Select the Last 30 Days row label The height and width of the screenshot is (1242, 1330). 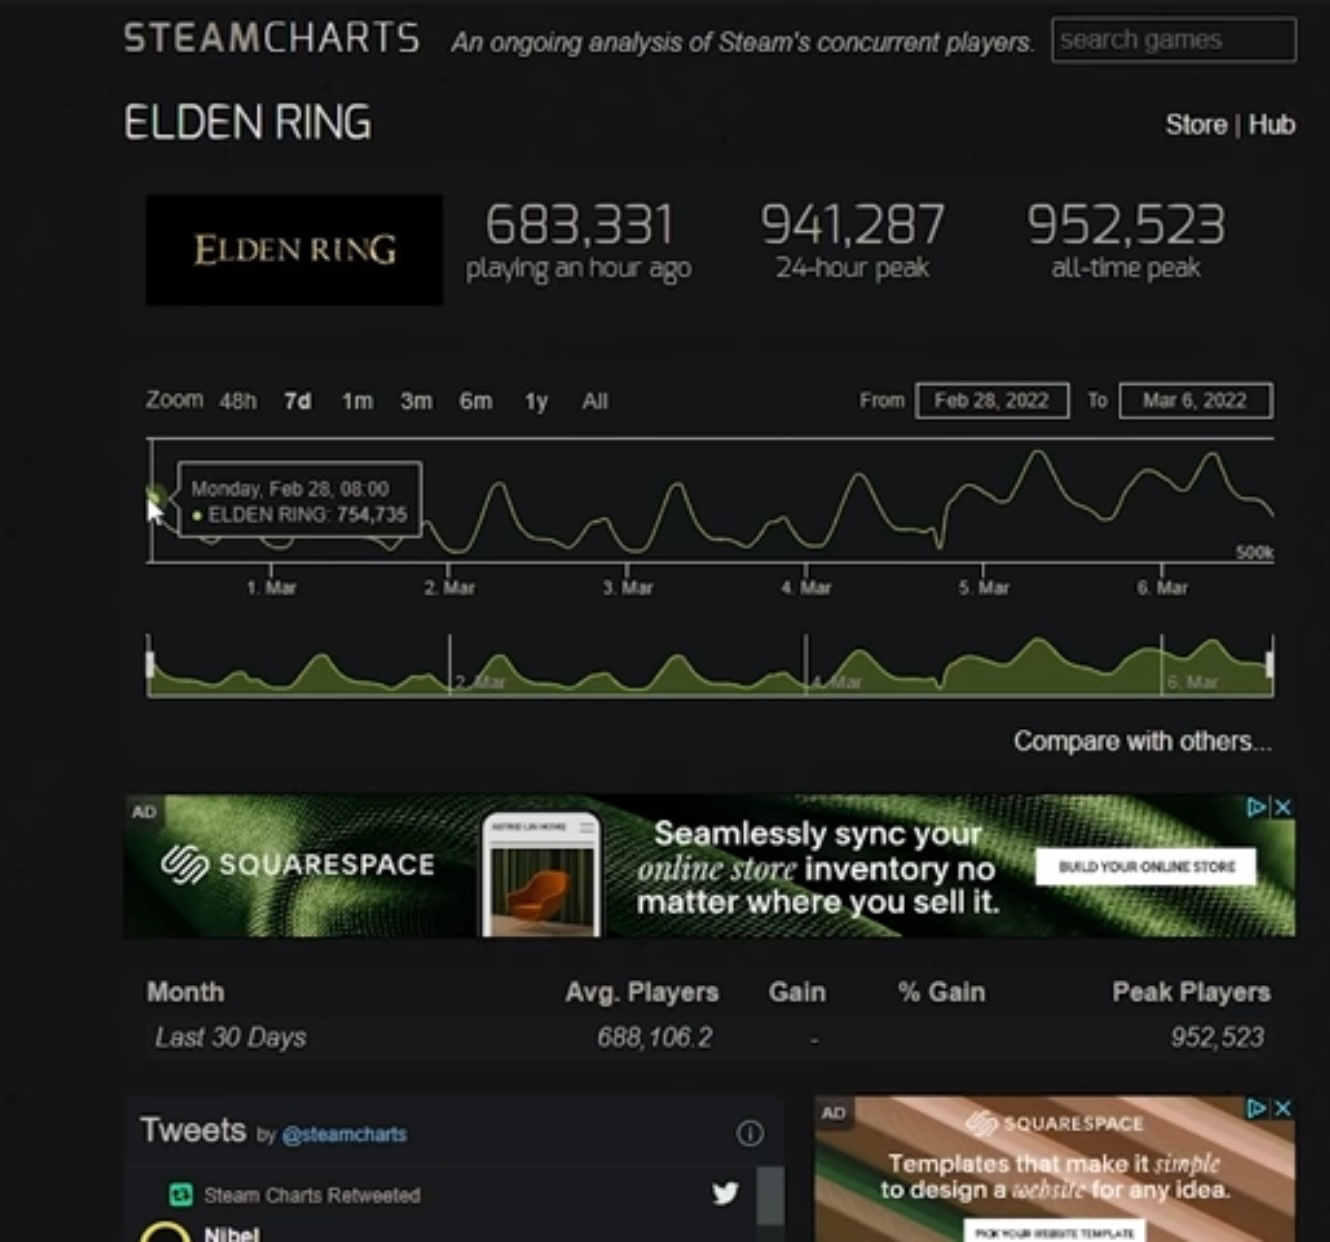pos(230,1038)
